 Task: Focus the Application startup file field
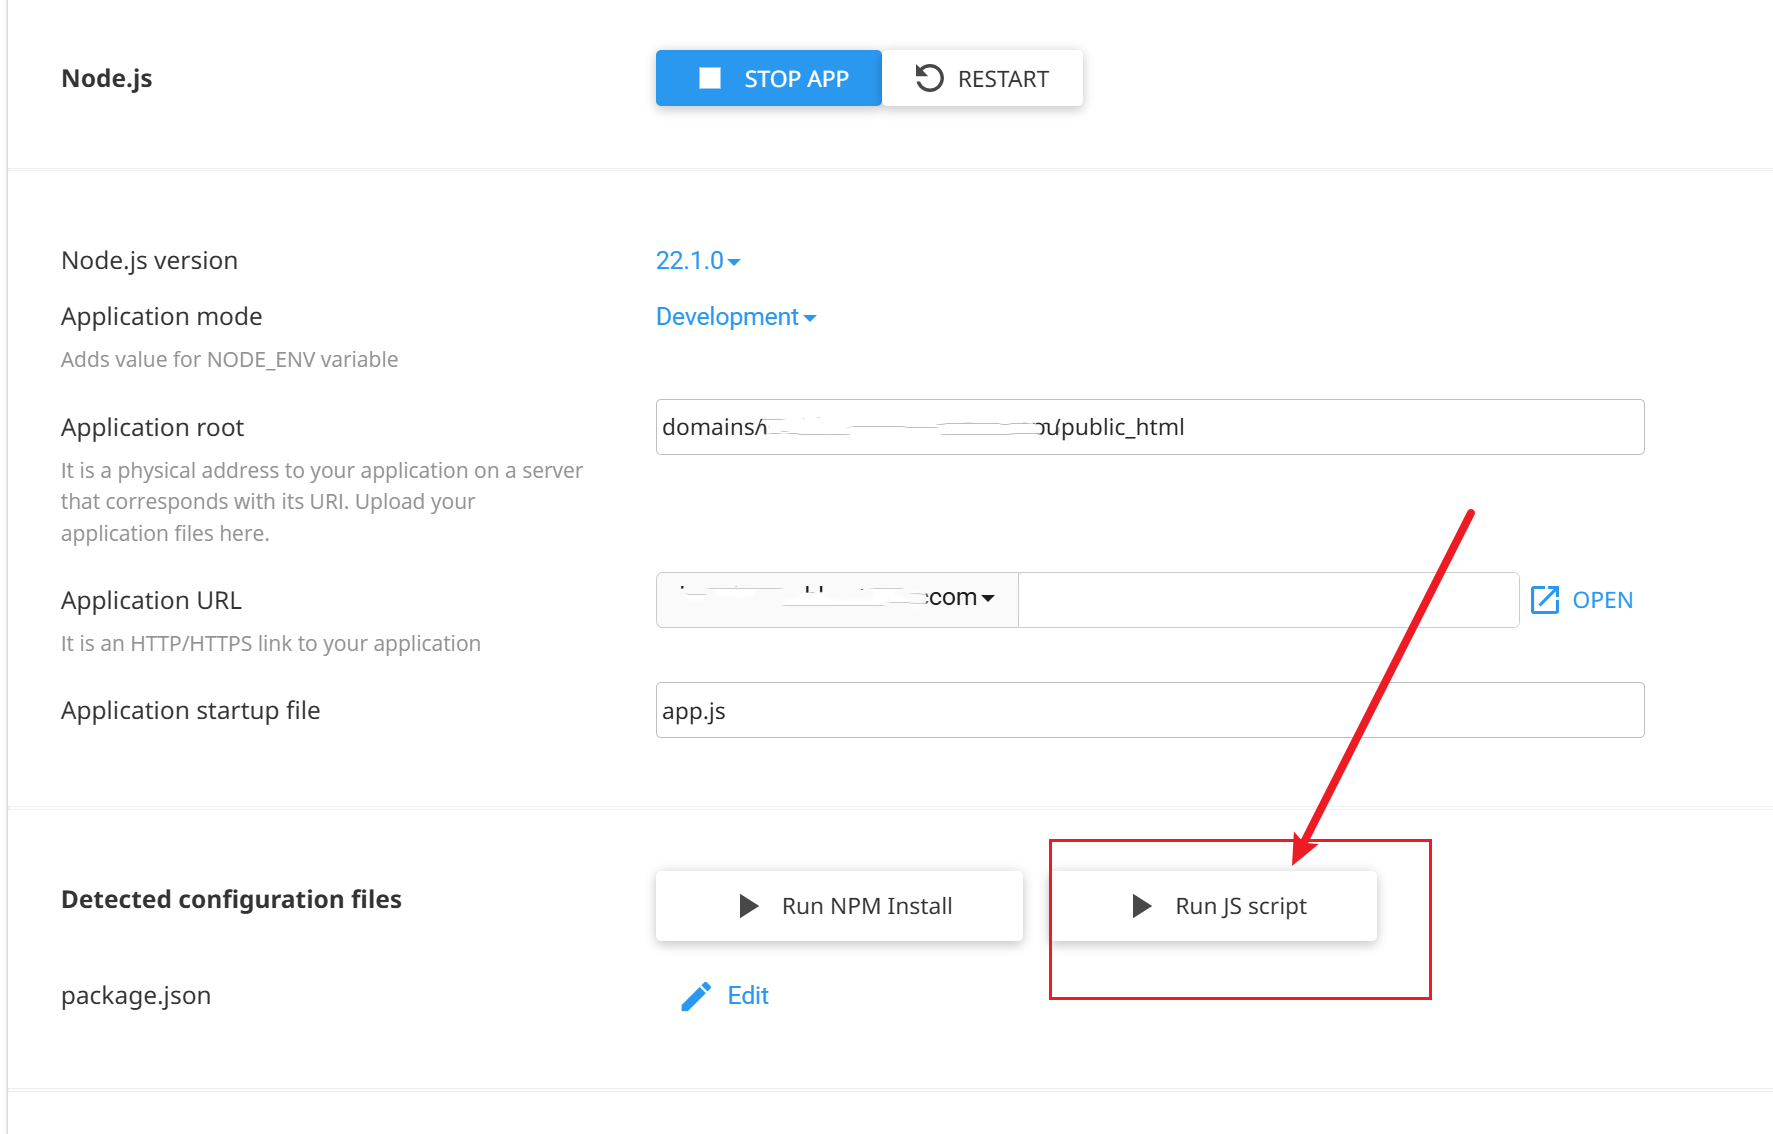pos(1150,710)
